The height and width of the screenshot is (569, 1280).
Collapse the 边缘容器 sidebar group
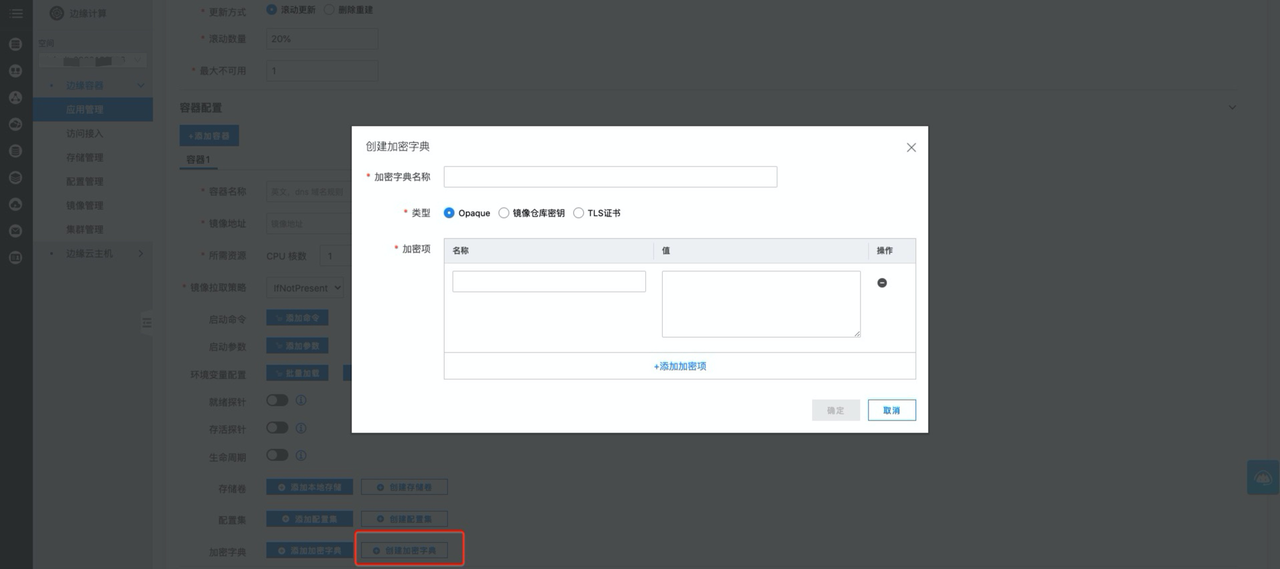point(141,86)
